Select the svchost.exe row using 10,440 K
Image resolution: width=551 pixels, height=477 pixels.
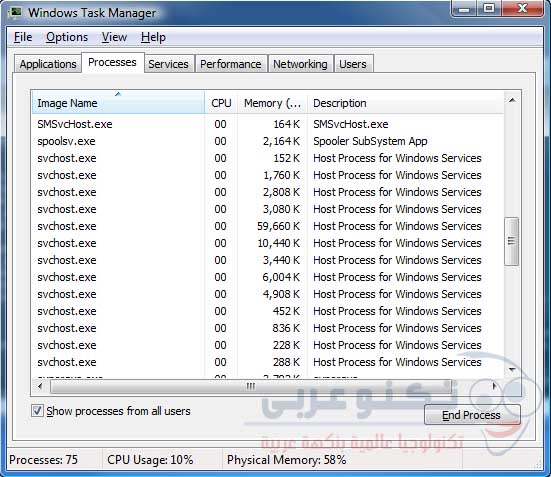click(x=268, y=243)
